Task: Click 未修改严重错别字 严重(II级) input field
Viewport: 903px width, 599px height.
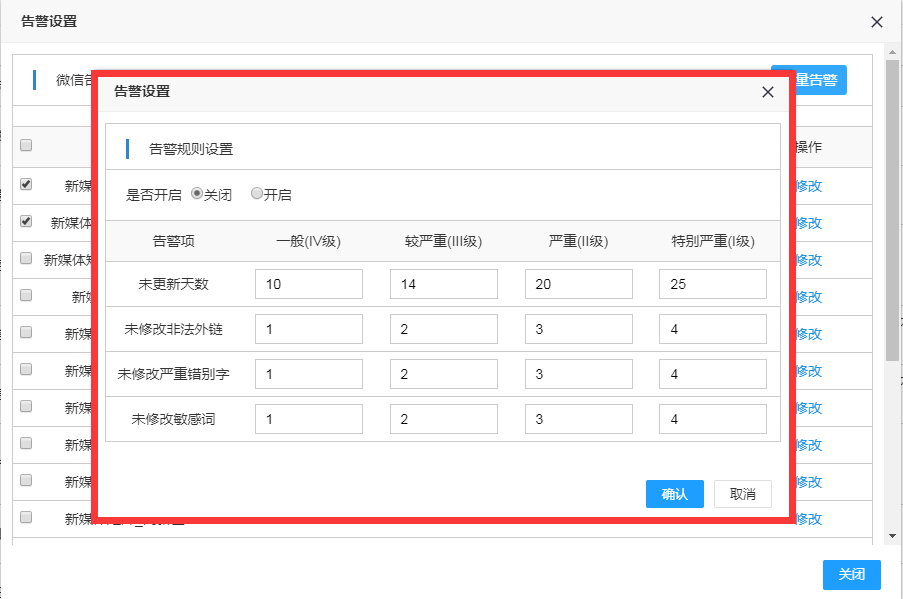Action: 578,374
